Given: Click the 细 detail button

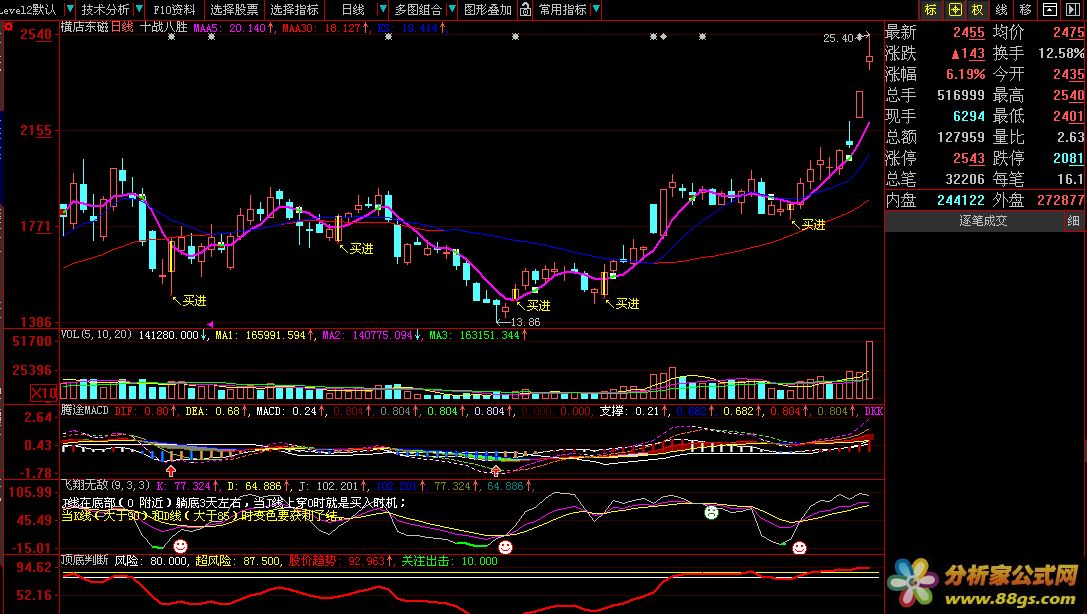Looking at the screenshot, I should tap(1073, 221).
